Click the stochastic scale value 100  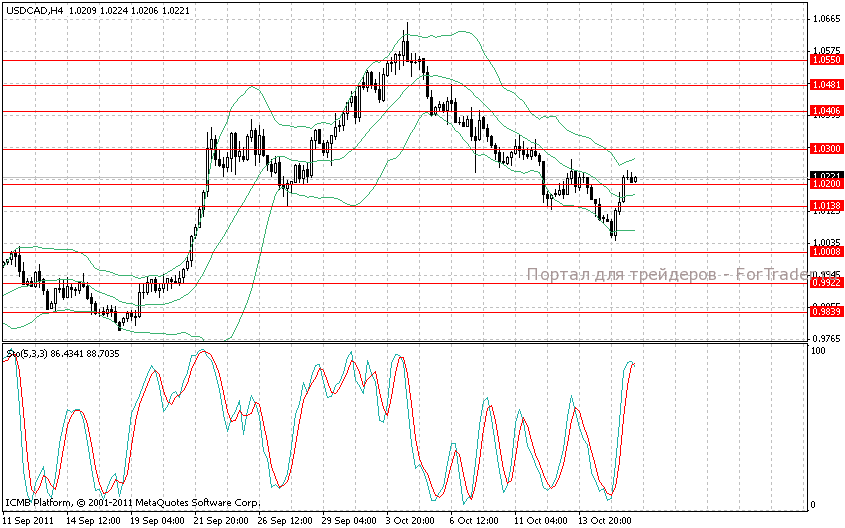click(x=819, y=351)
